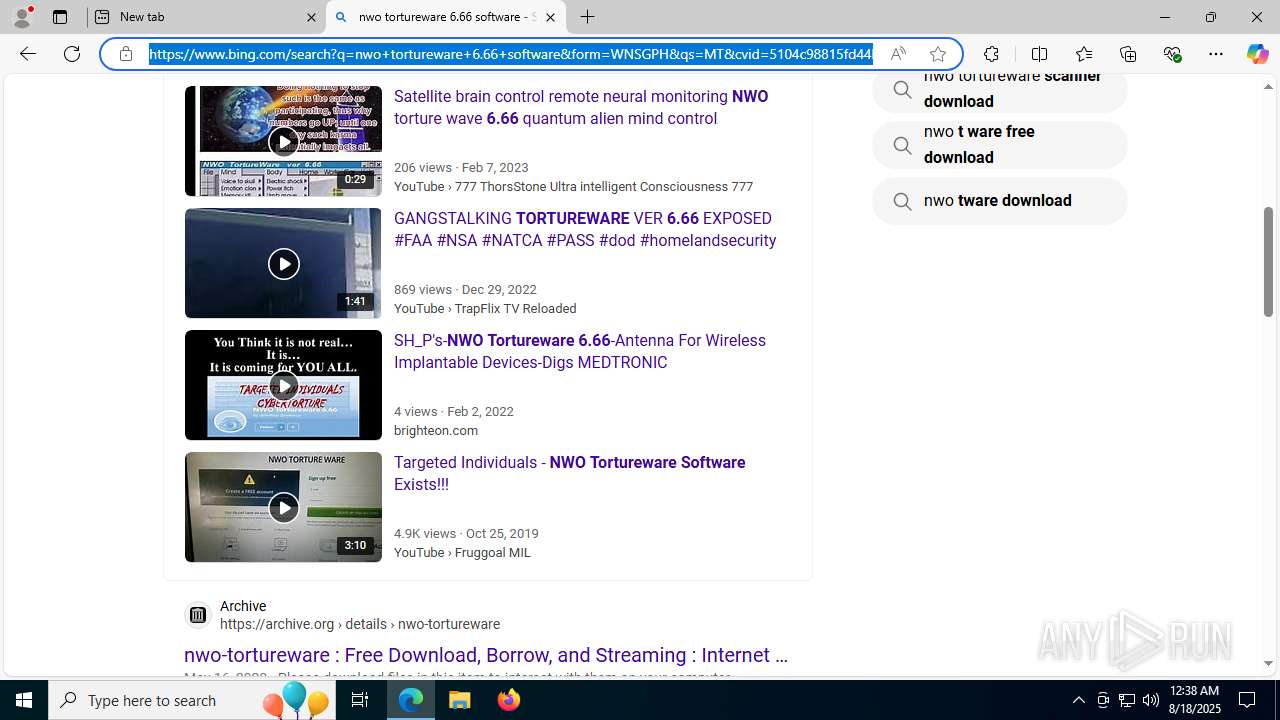Play the Targeted Individuals video thumbnail
Image resolution: width=1280 pixels, height=720 pixels.
tap(283, 507)
